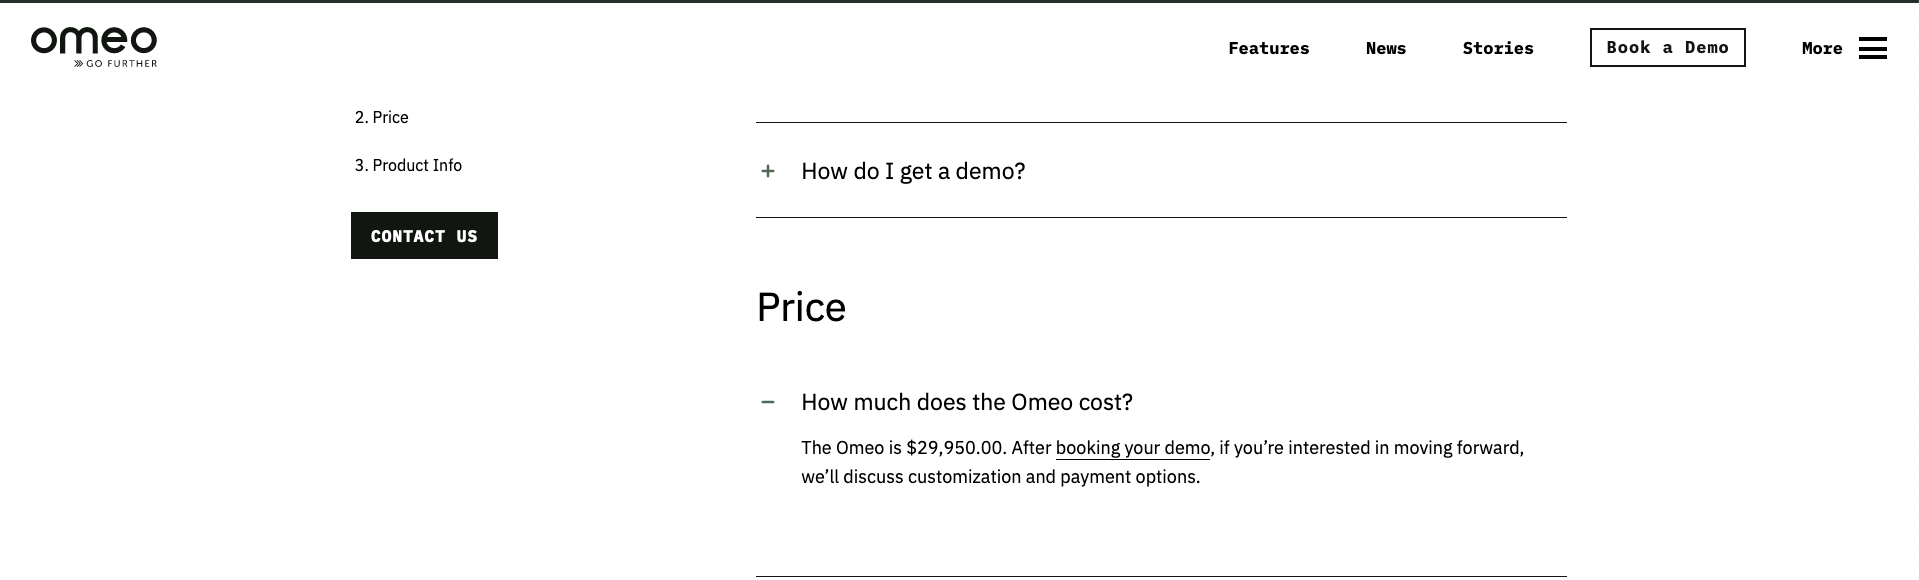Click the Price section heading
Viewport: 1919px width, 580px height.
pyautogui.click(x=801, y=307)
